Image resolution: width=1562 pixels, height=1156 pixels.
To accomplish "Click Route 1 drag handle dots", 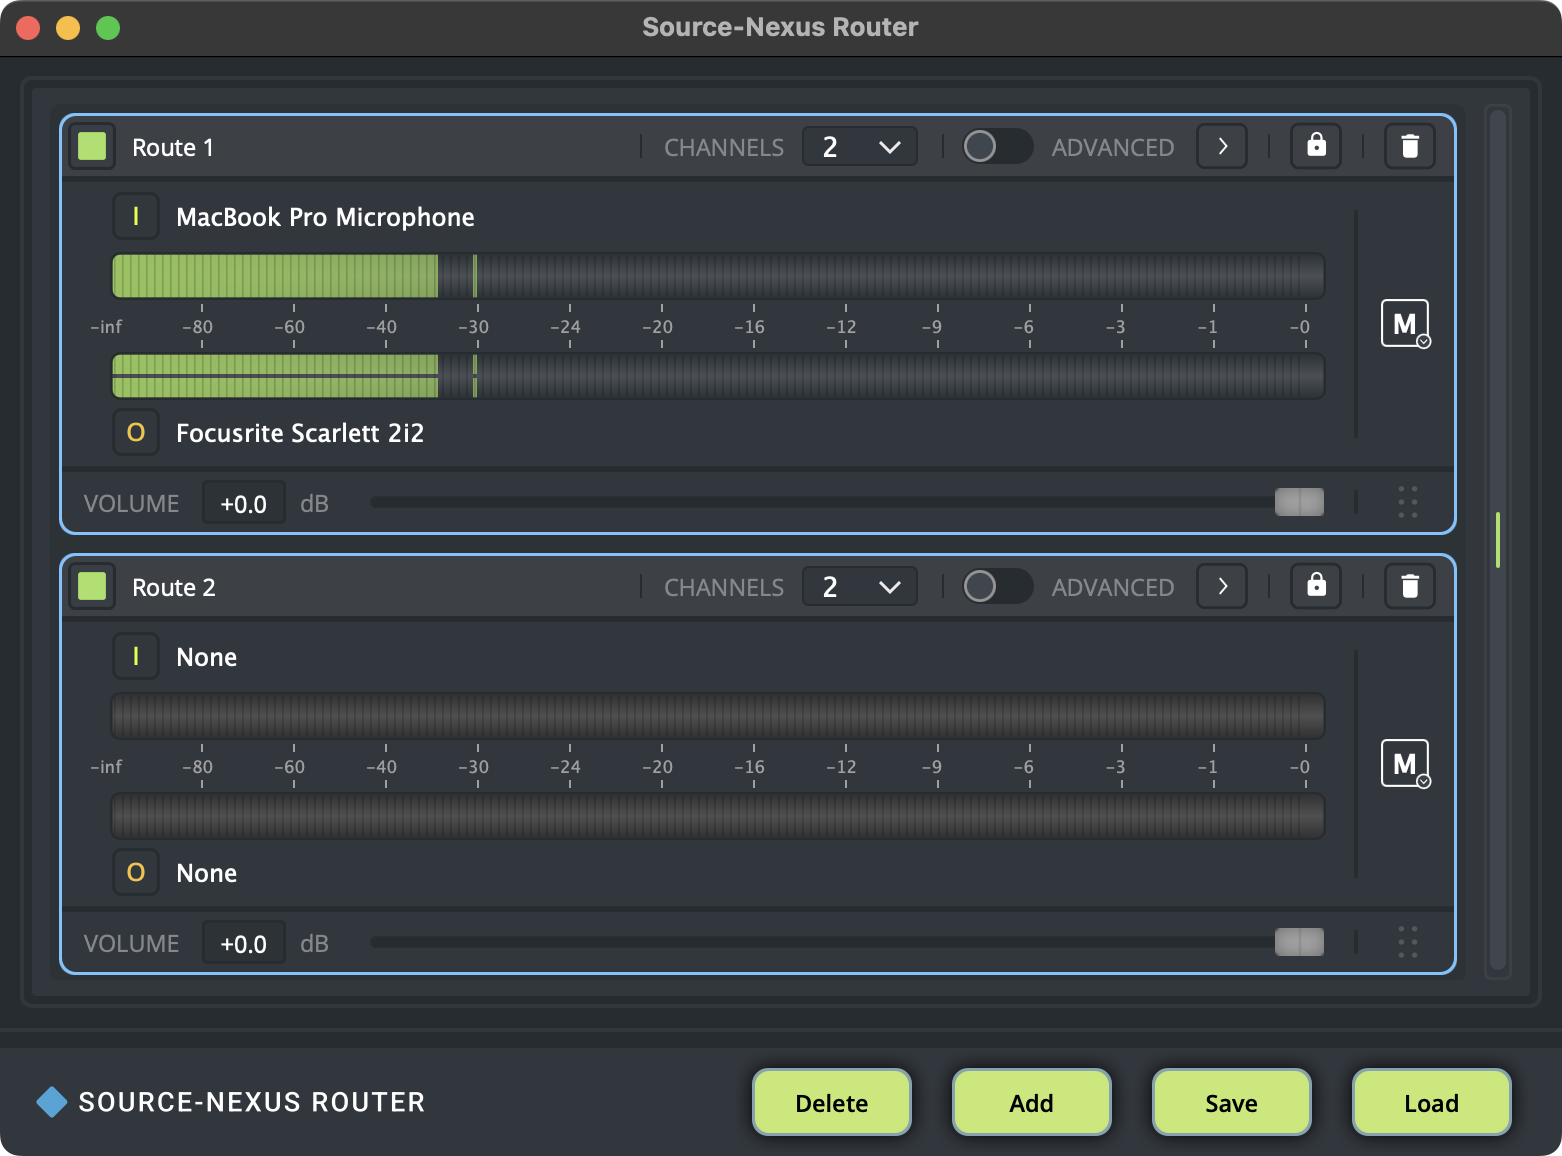I will click(1407, 502).
